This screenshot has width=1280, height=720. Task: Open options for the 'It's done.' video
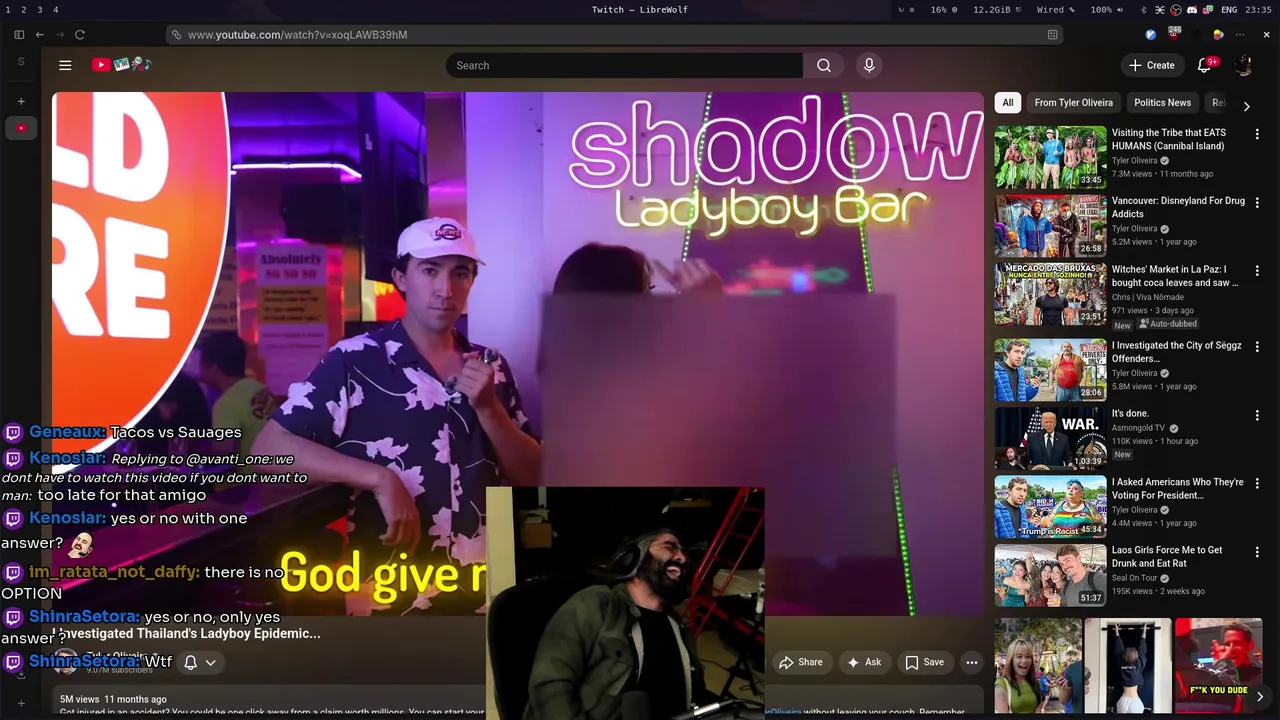[1257, 415]
